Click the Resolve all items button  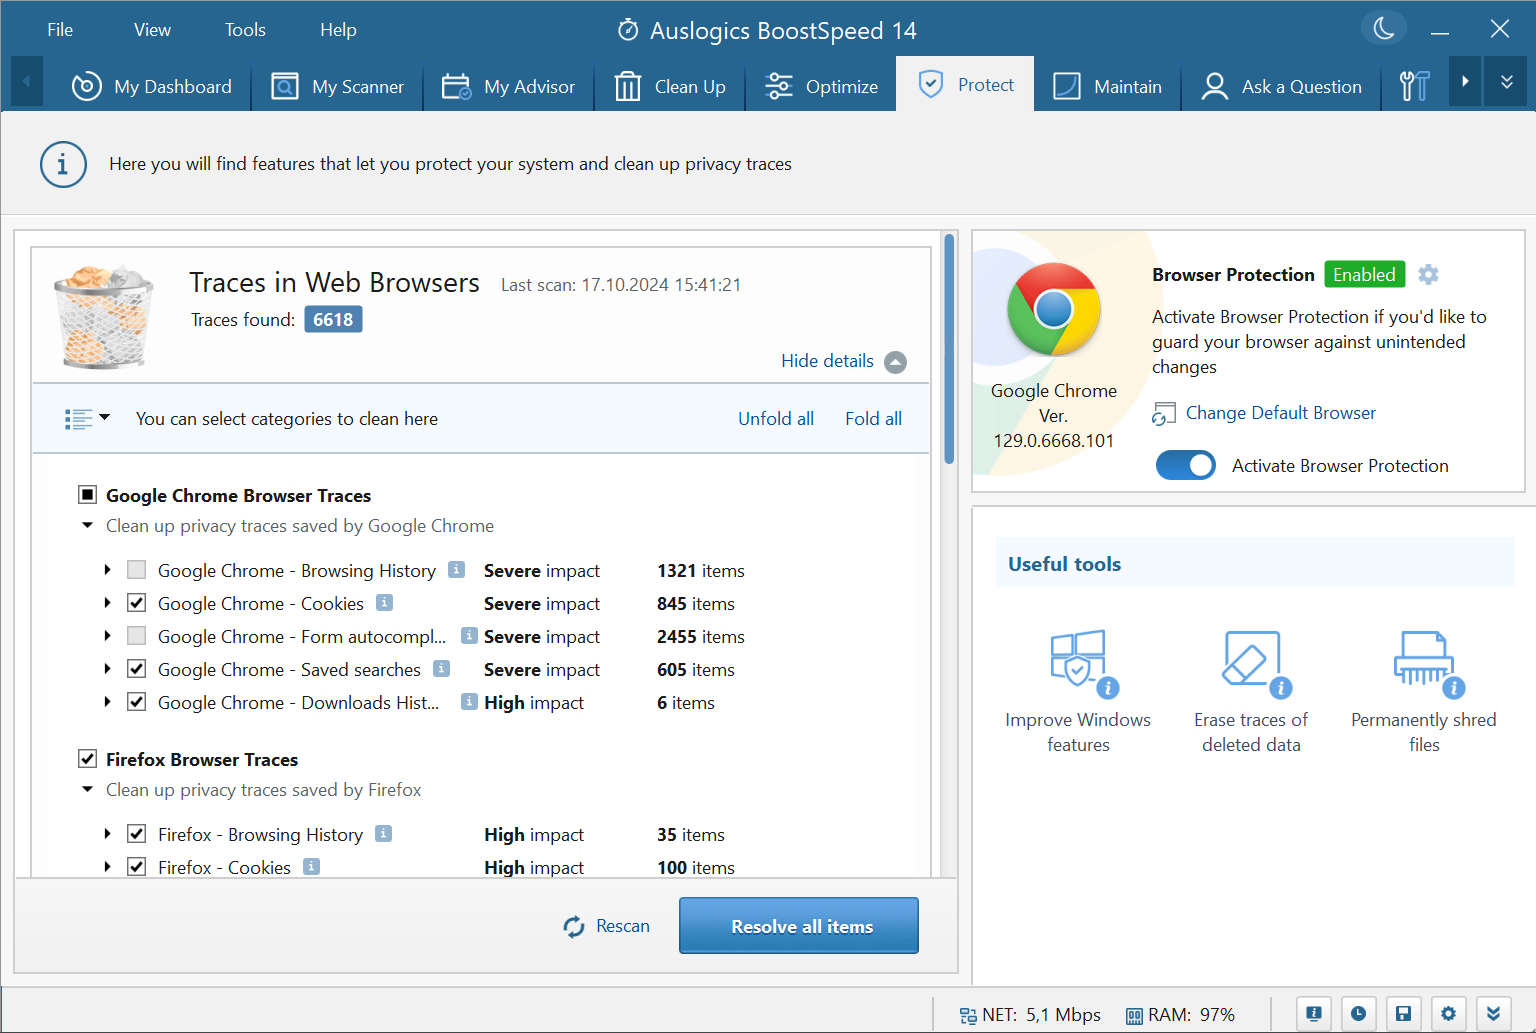coord(798,926)
